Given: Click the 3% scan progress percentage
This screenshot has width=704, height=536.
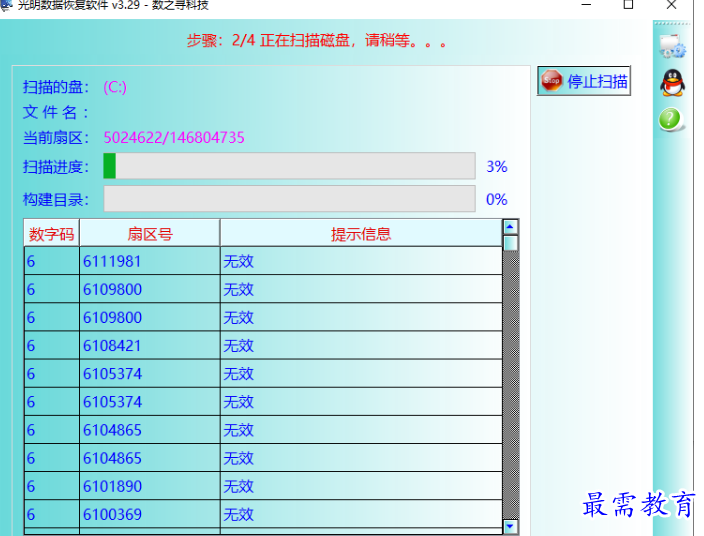Looking at the screenshot, I should coord(497,167).
